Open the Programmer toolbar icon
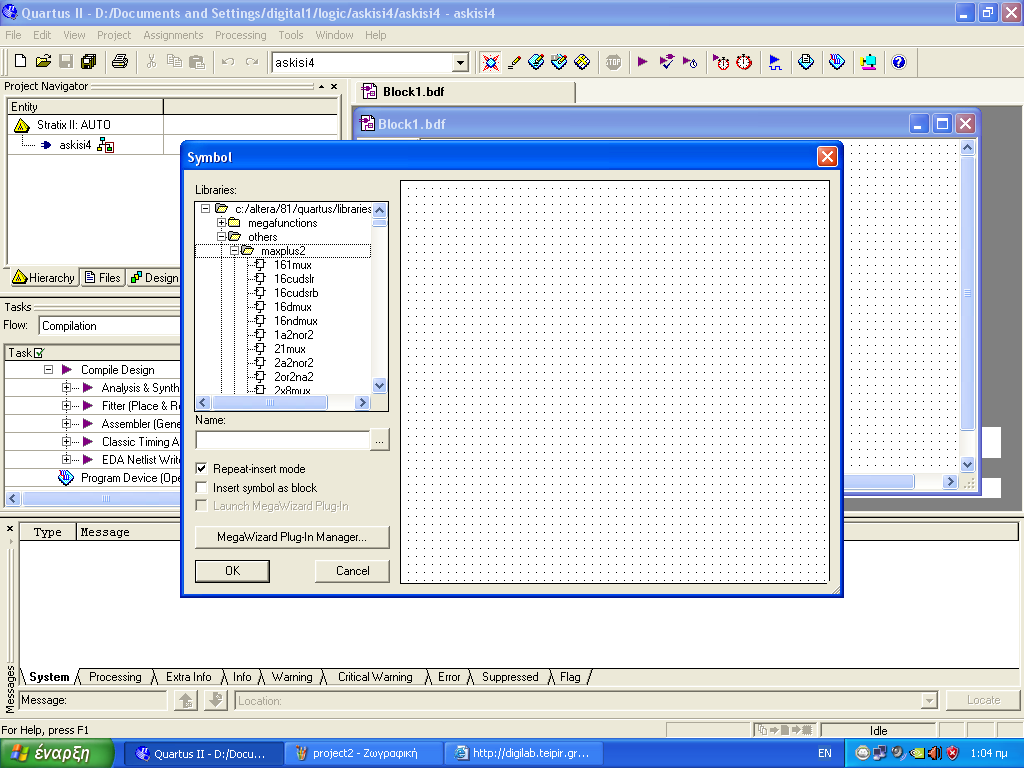The height and width of the screenshot is (768, 1024). [x=837, y=62]
